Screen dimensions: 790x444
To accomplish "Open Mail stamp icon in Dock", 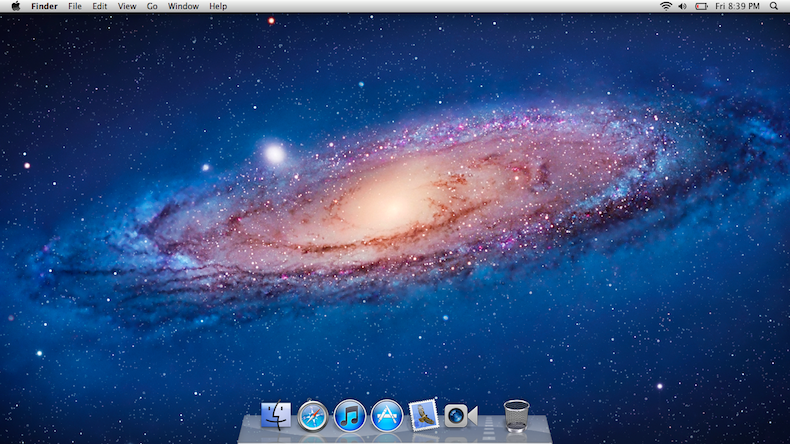I will [423, 416].
